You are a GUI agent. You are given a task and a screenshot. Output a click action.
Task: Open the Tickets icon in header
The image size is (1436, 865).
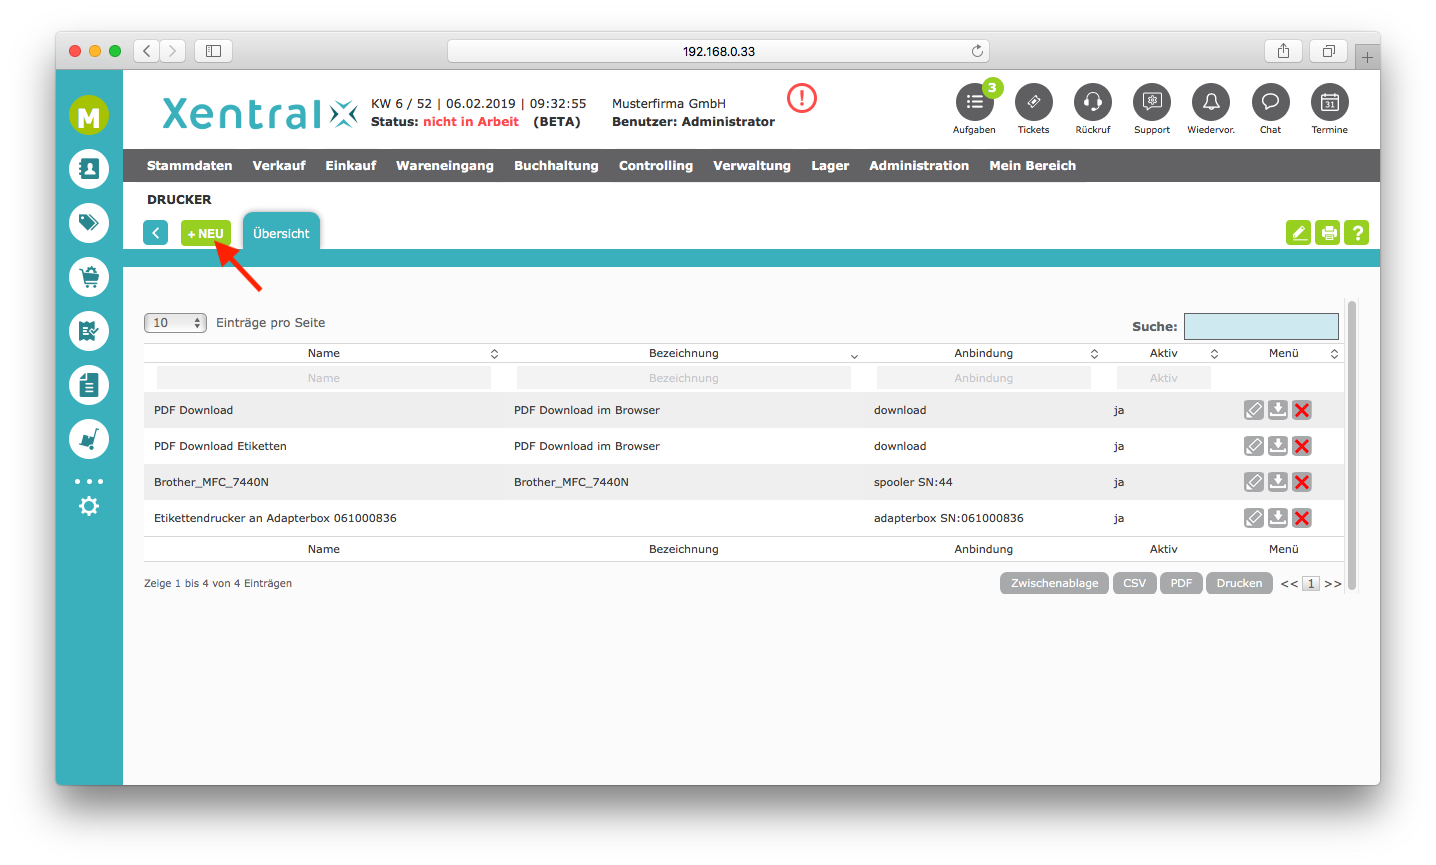pyautogui.click(x=1033, y=102)
